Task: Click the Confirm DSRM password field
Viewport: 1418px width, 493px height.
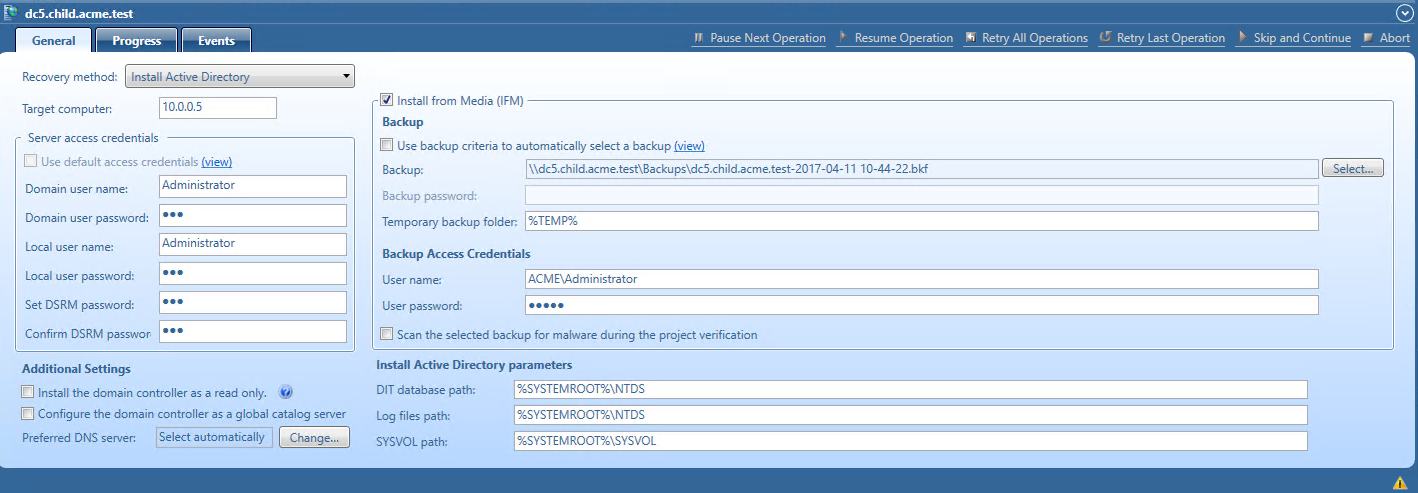Action: point(253,331)
